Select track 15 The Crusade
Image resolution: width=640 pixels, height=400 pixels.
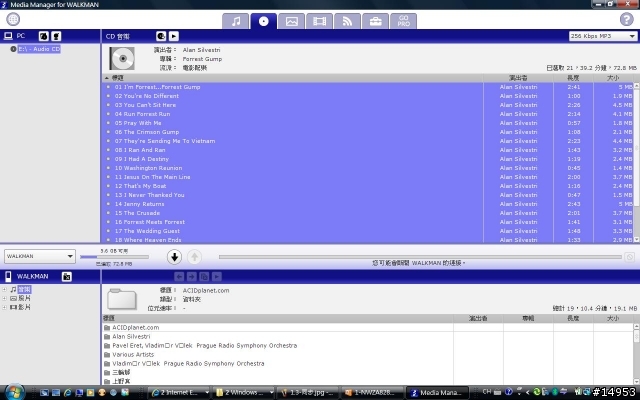(x=367, y=213)
